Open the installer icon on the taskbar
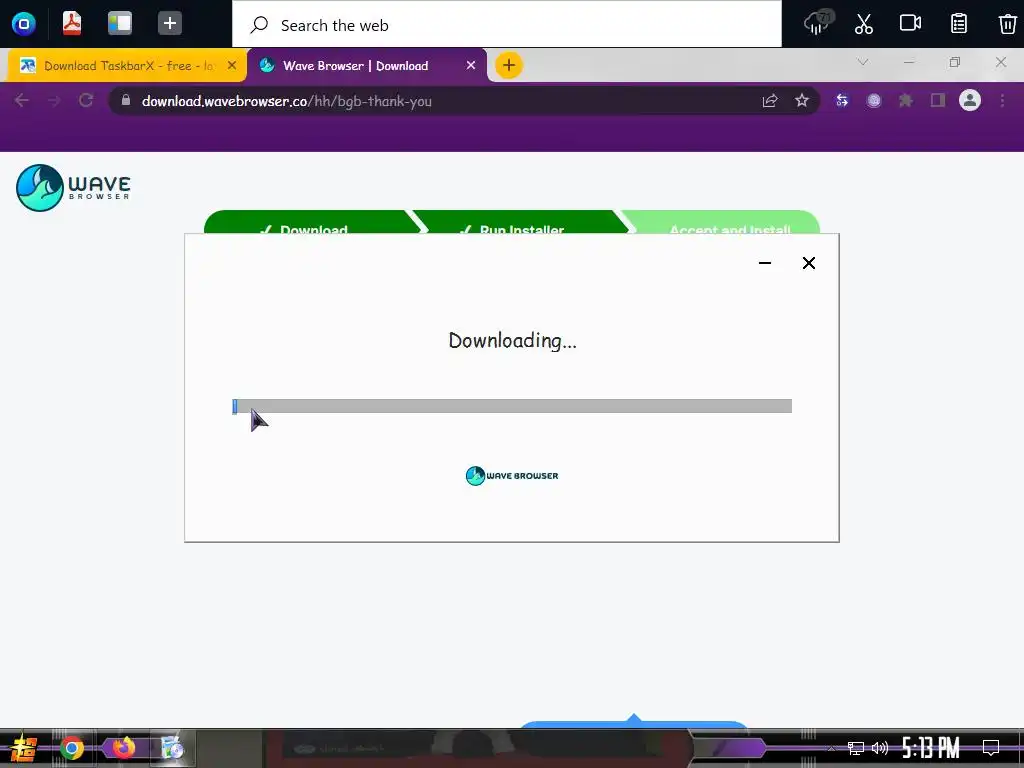 [172, 748]
